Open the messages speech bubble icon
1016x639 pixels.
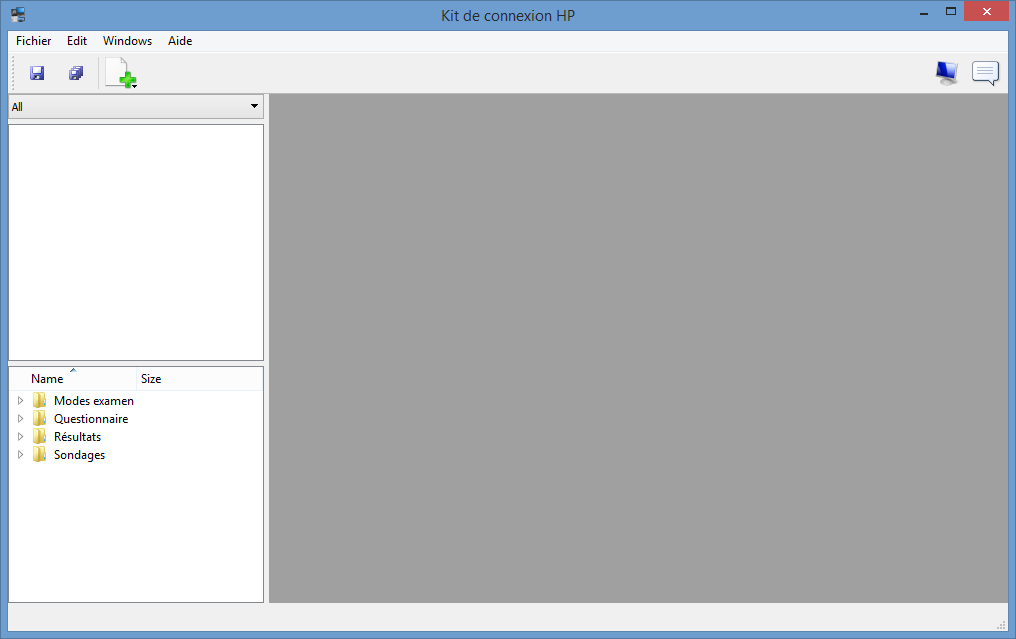986,73
